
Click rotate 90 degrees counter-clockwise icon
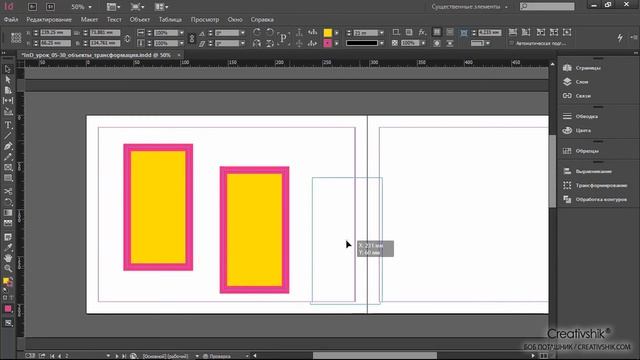tap(270, 32)
